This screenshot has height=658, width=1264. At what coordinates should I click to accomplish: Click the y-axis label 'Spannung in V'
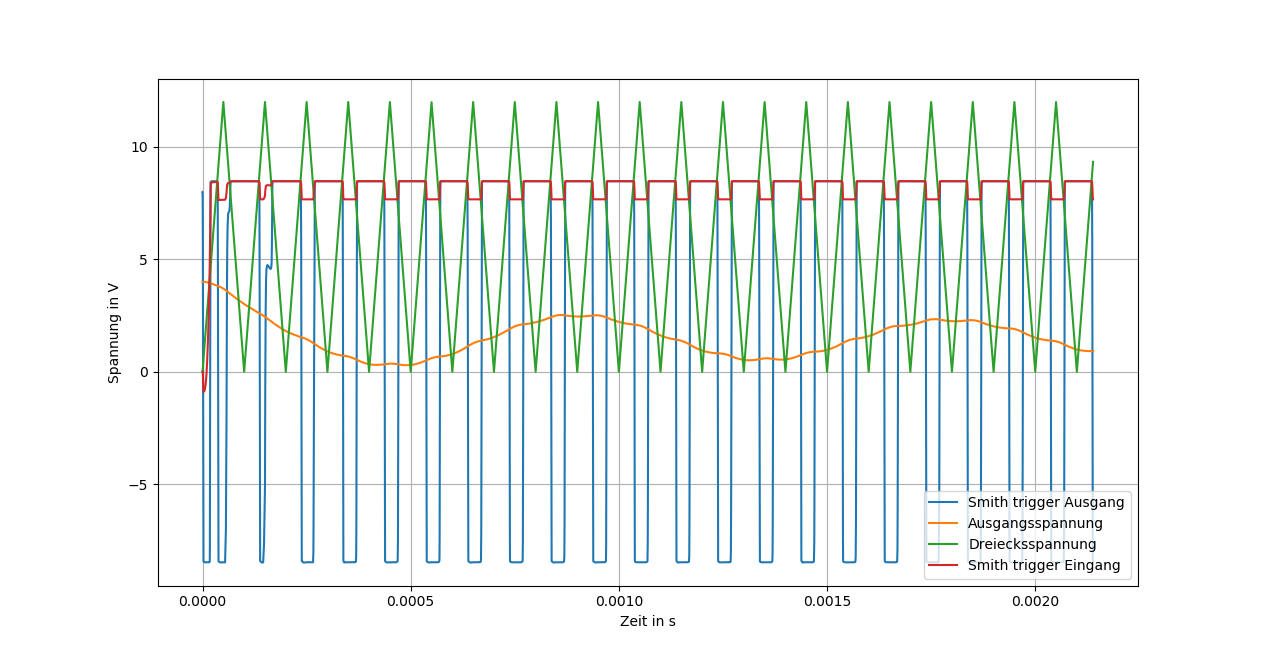[x=114, y=333]
